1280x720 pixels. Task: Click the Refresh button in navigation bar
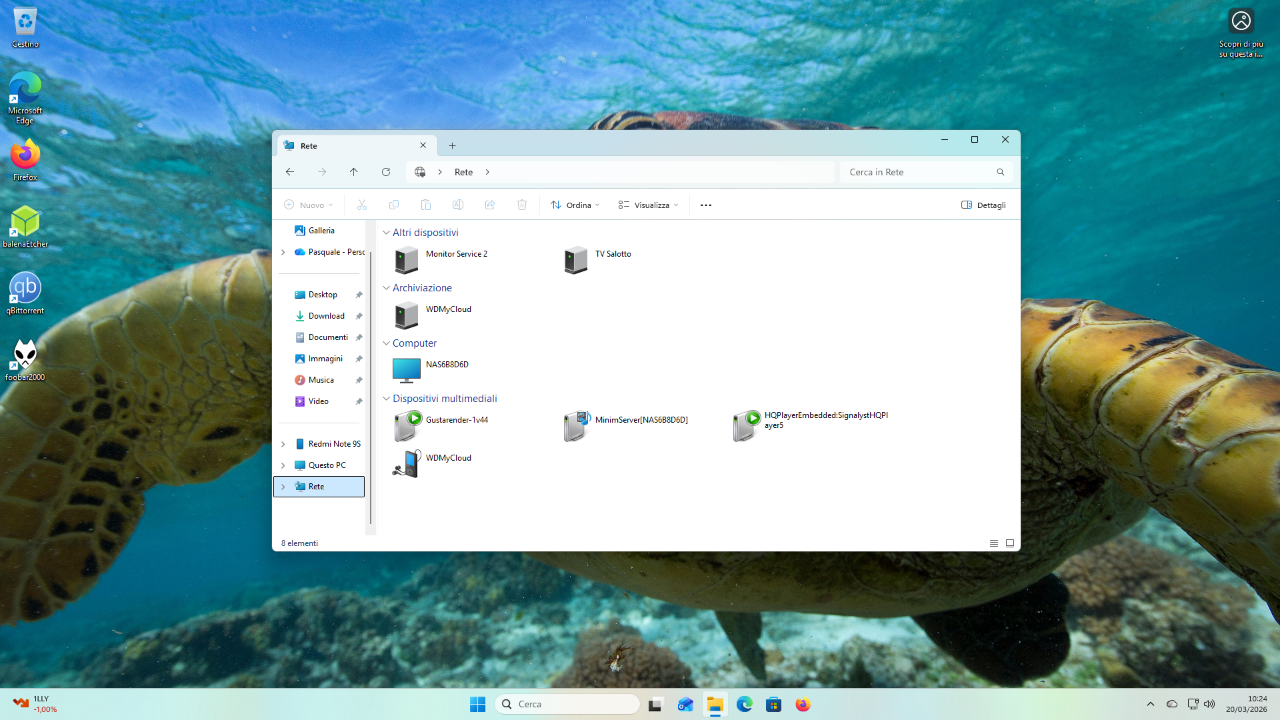tap(386, 172)
